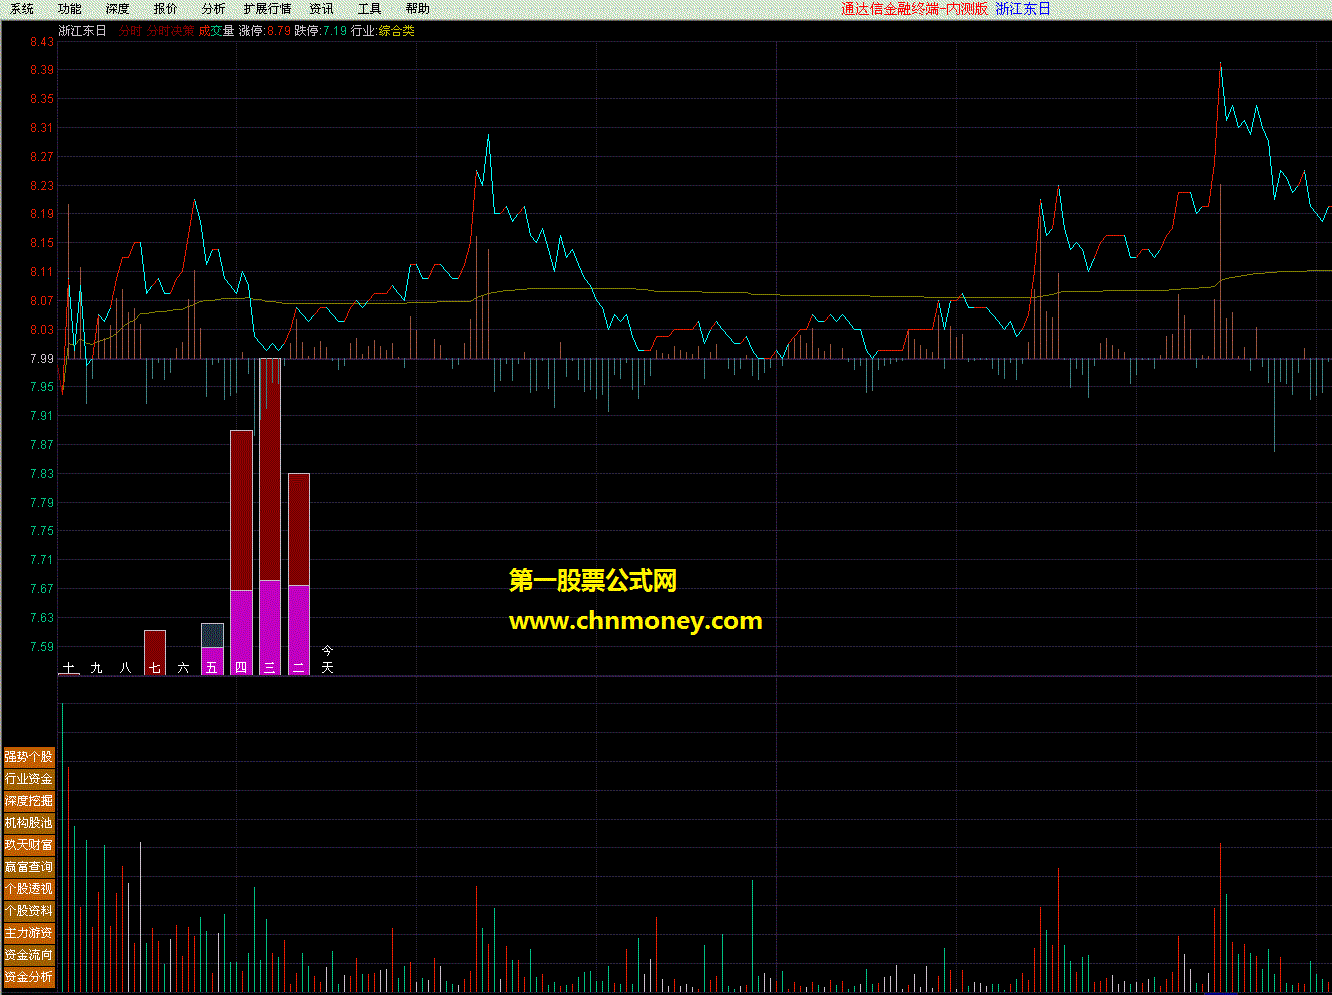Click the 8.19 price axis value
1332x995 pixels.
coord(42,214)
